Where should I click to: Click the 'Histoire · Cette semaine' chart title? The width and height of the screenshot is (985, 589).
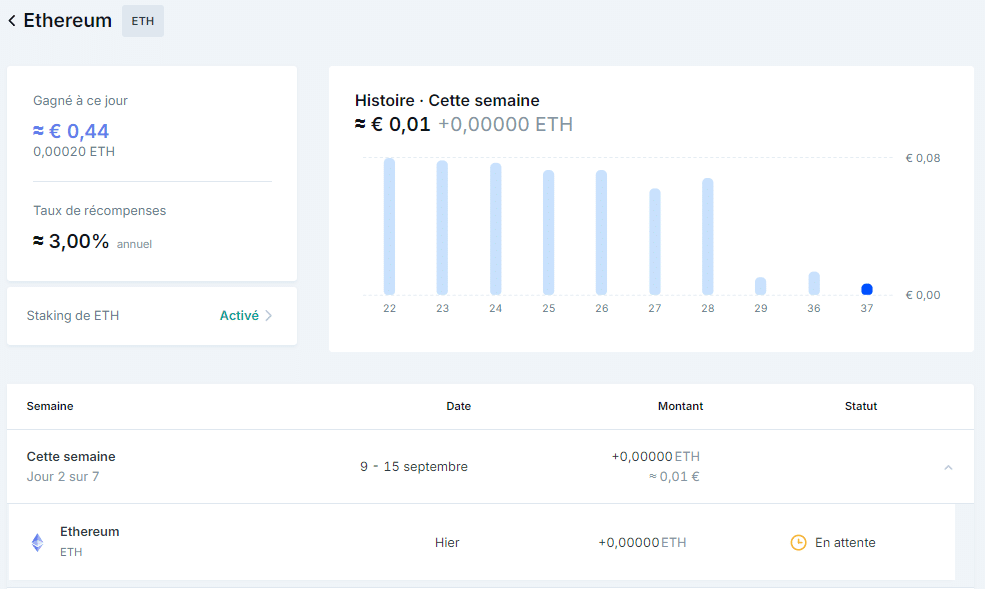tap(447, 100)
